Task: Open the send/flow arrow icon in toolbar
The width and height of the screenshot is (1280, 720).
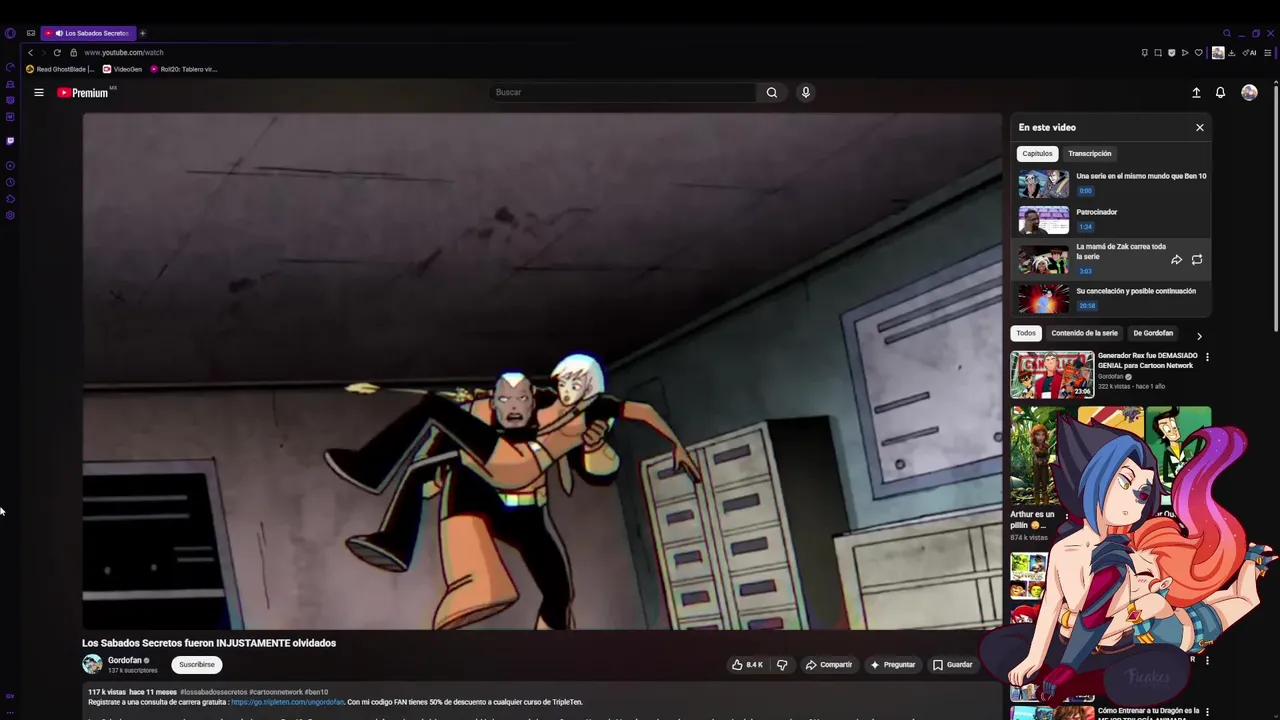Action: point(1185,53)
